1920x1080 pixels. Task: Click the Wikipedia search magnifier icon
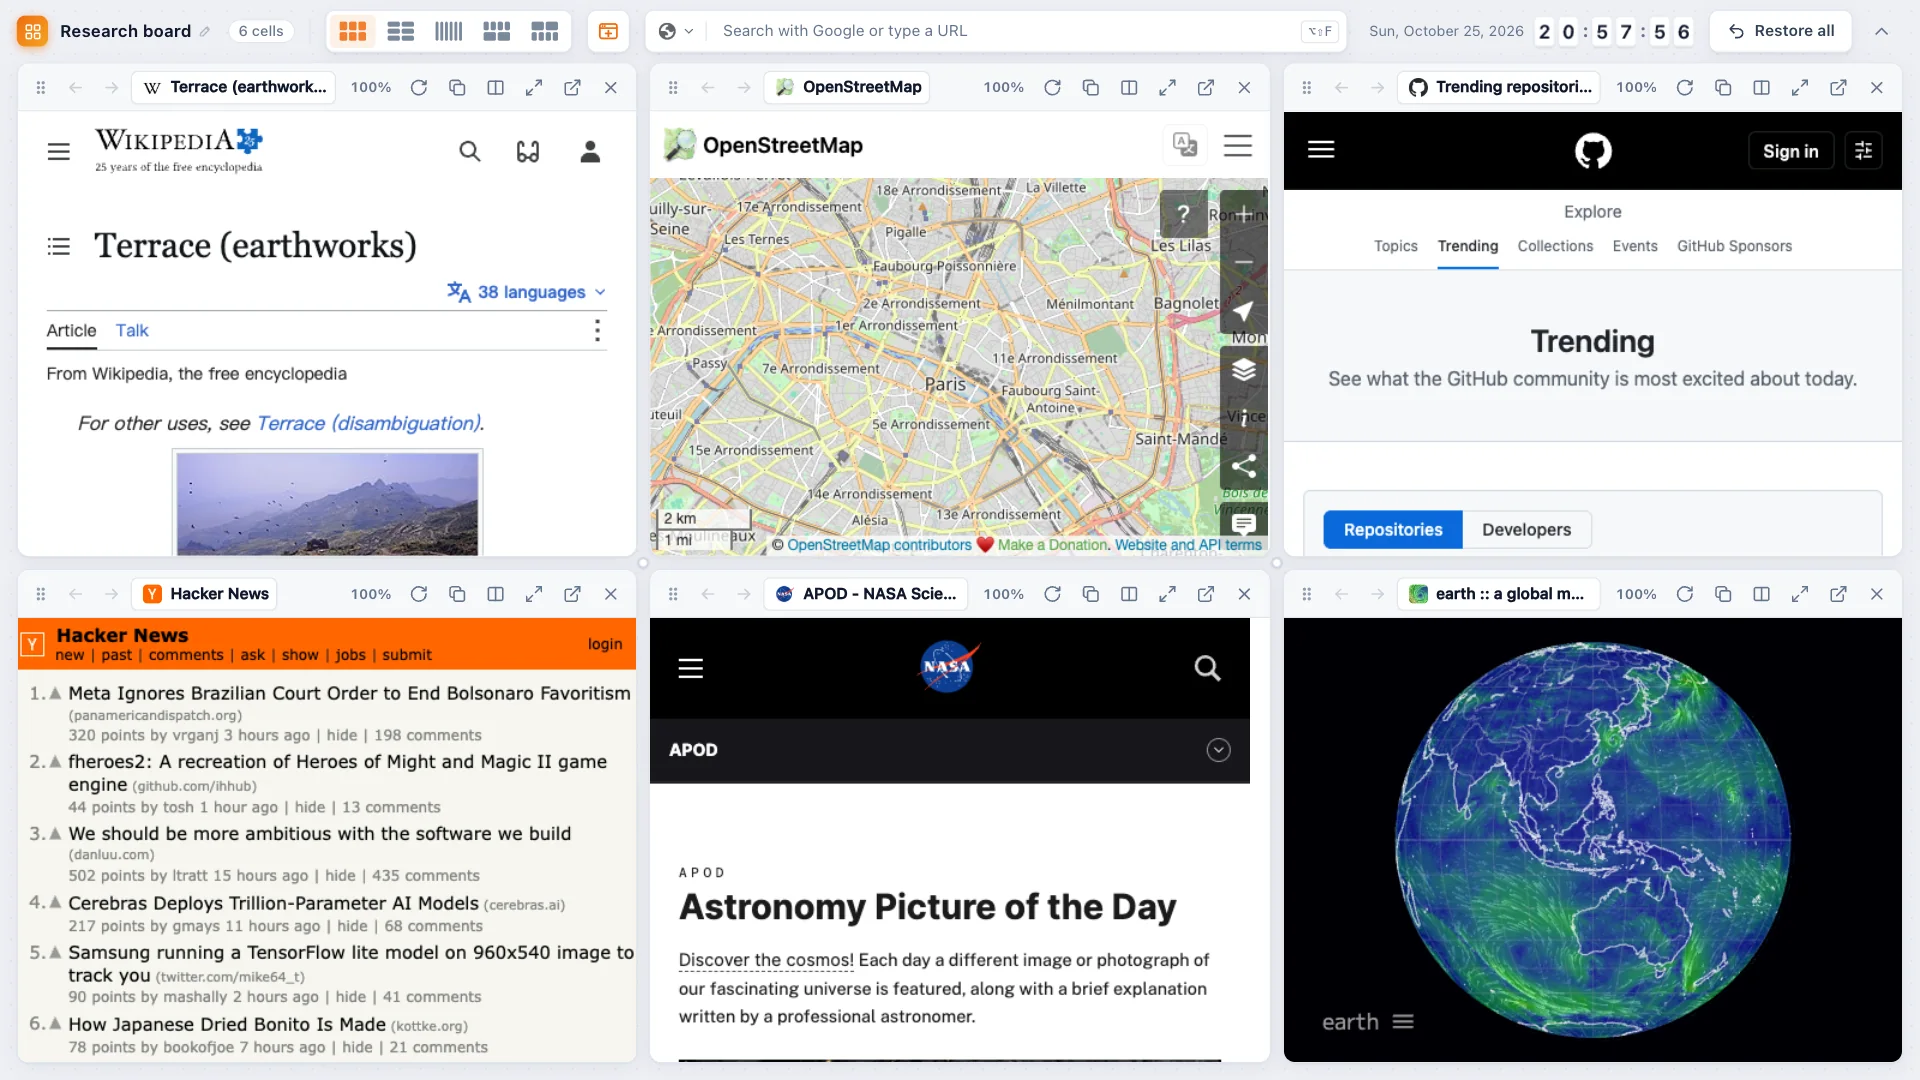[x=469, y=151]
